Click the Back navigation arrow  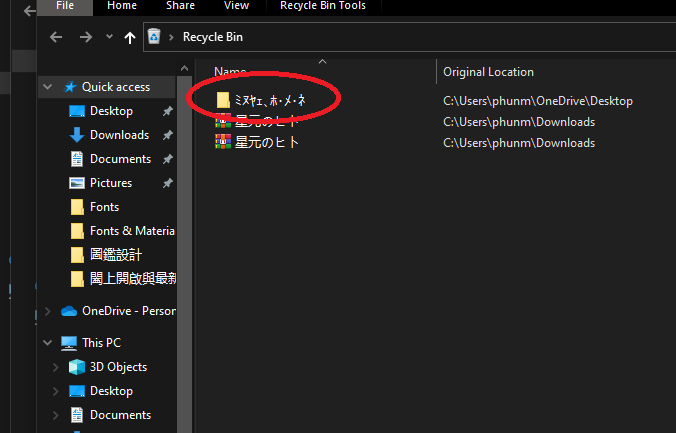coord(56,37)
